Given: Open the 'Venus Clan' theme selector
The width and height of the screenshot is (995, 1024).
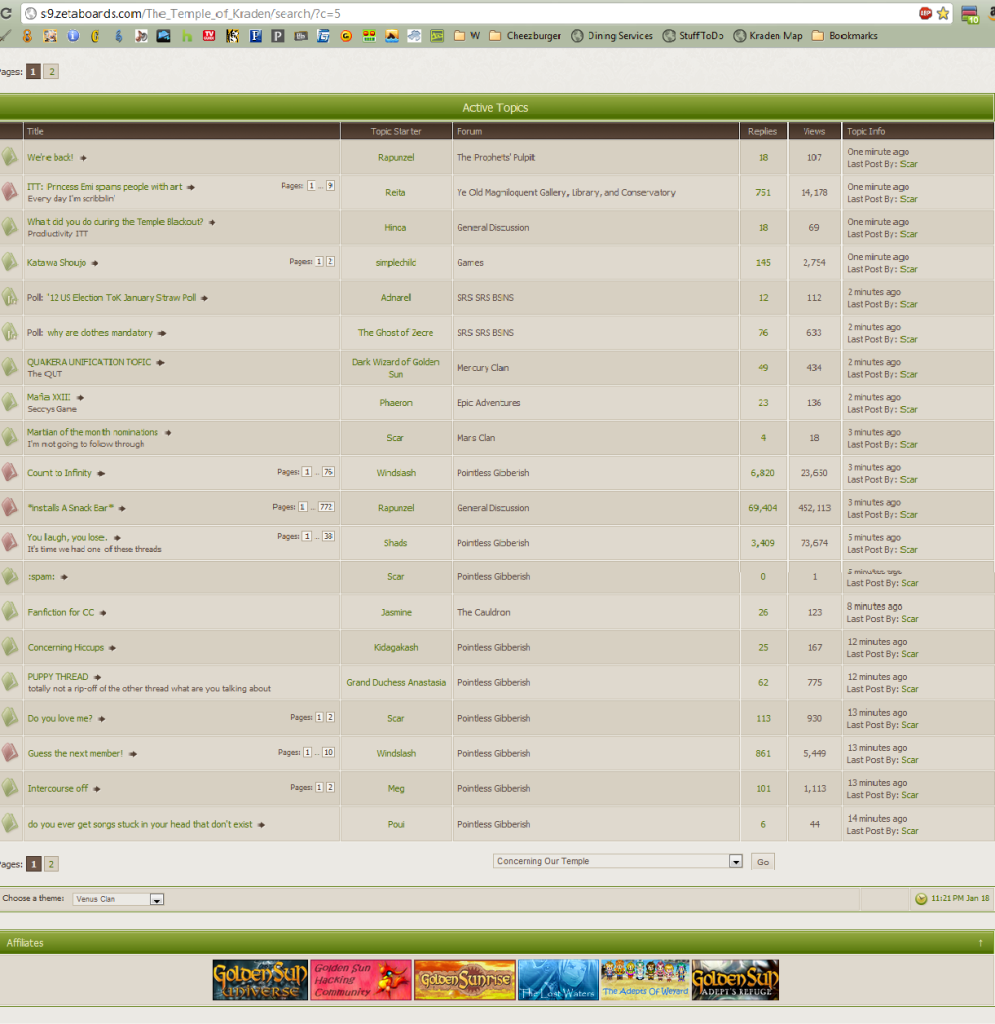Looking at the screenshot, I should tap(156, 899).
